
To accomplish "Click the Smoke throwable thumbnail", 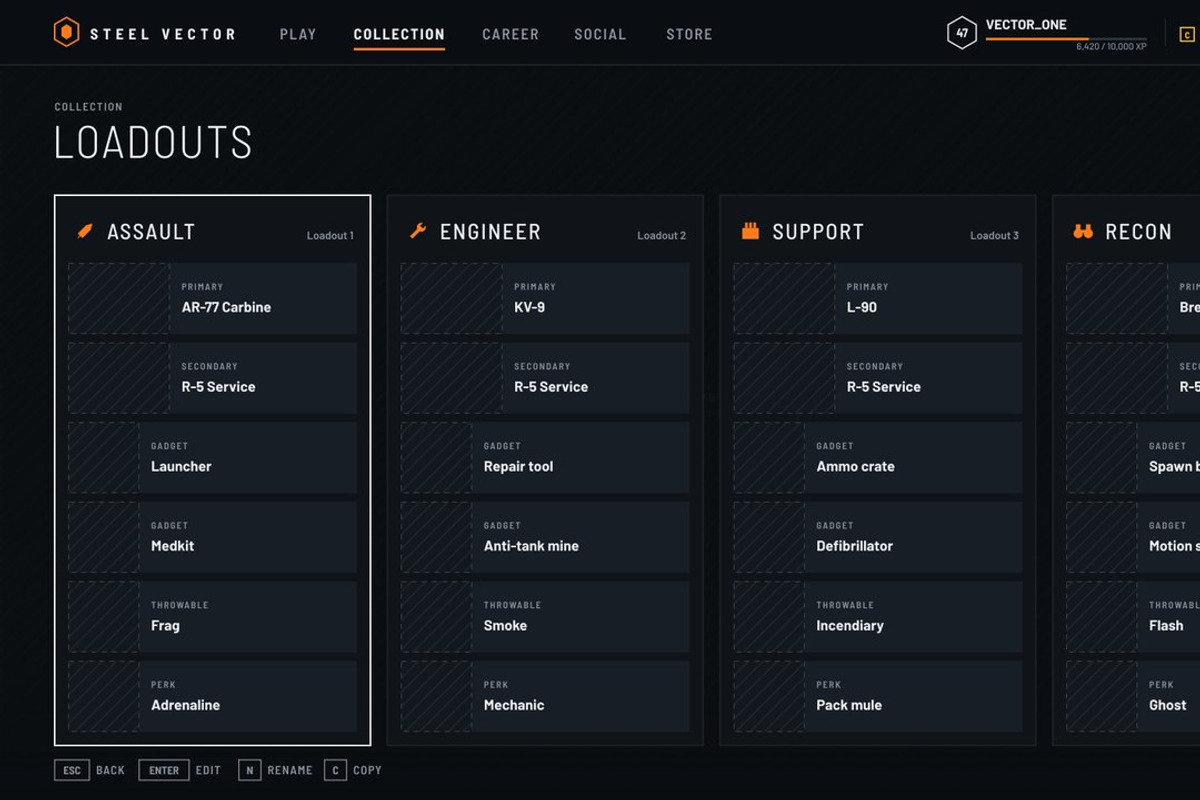I will [x=437, y=617].
